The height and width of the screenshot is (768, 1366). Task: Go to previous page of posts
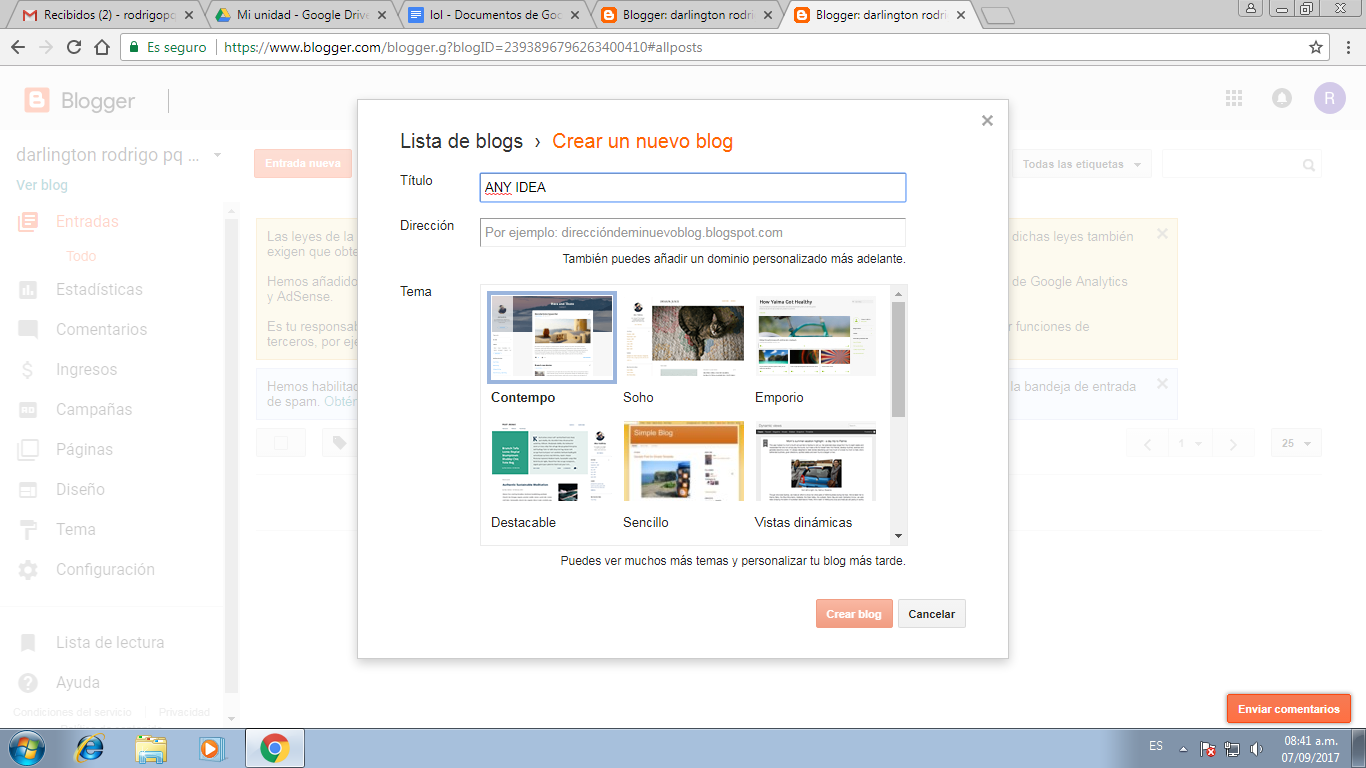[1148, 444]
